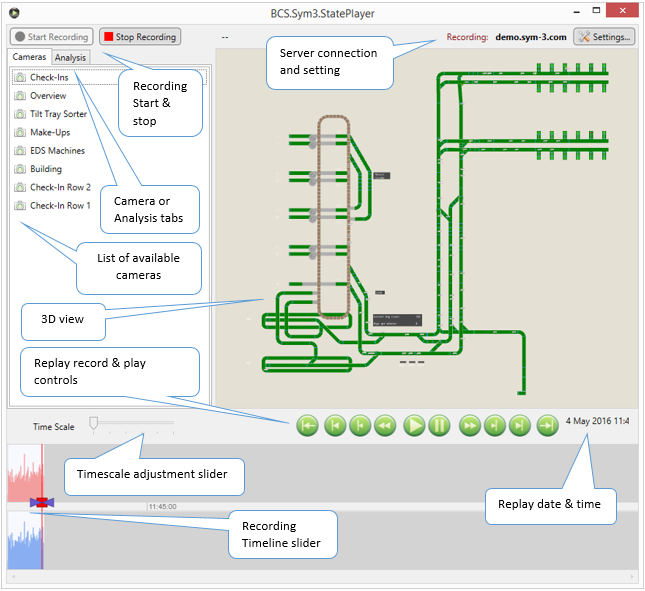Screen dimensions: 645x591
Task: Jump to the start of the recording
Action: click(307, 426)
